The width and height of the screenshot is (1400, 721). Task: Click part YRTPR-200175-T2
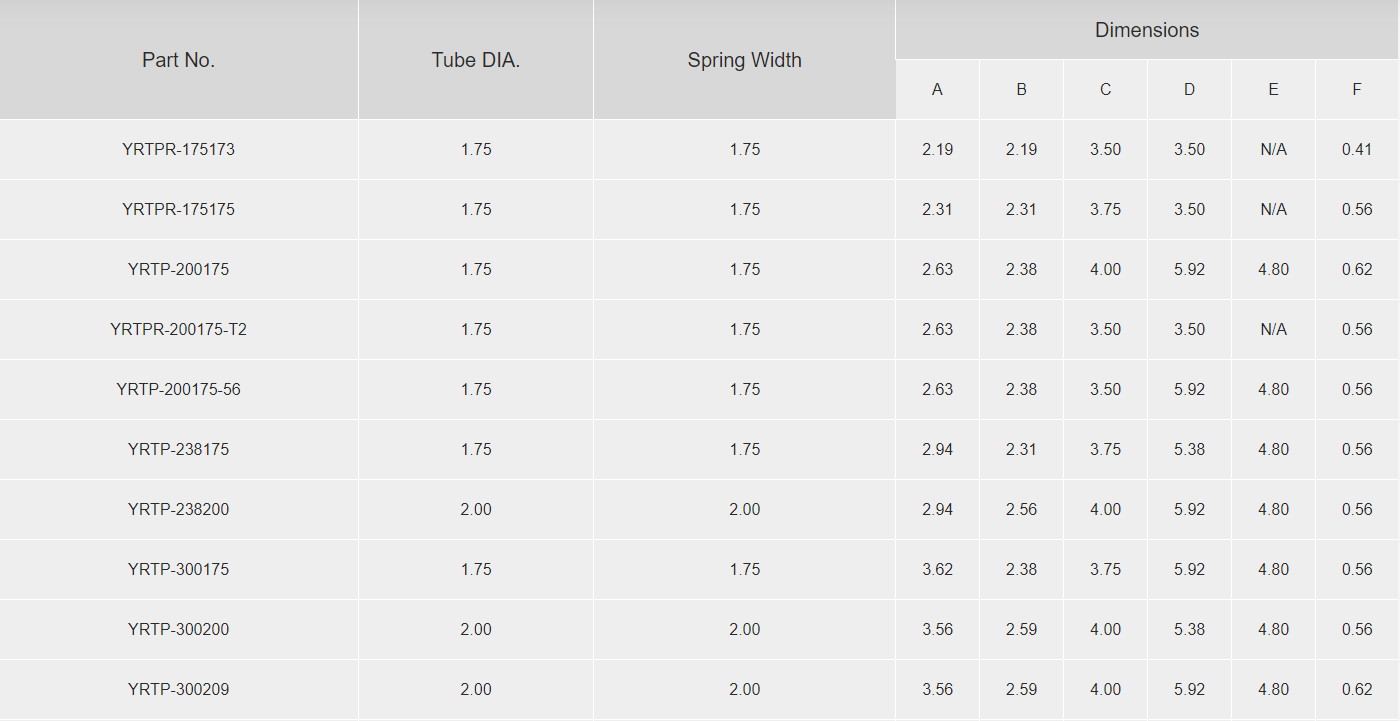[178, 330]
